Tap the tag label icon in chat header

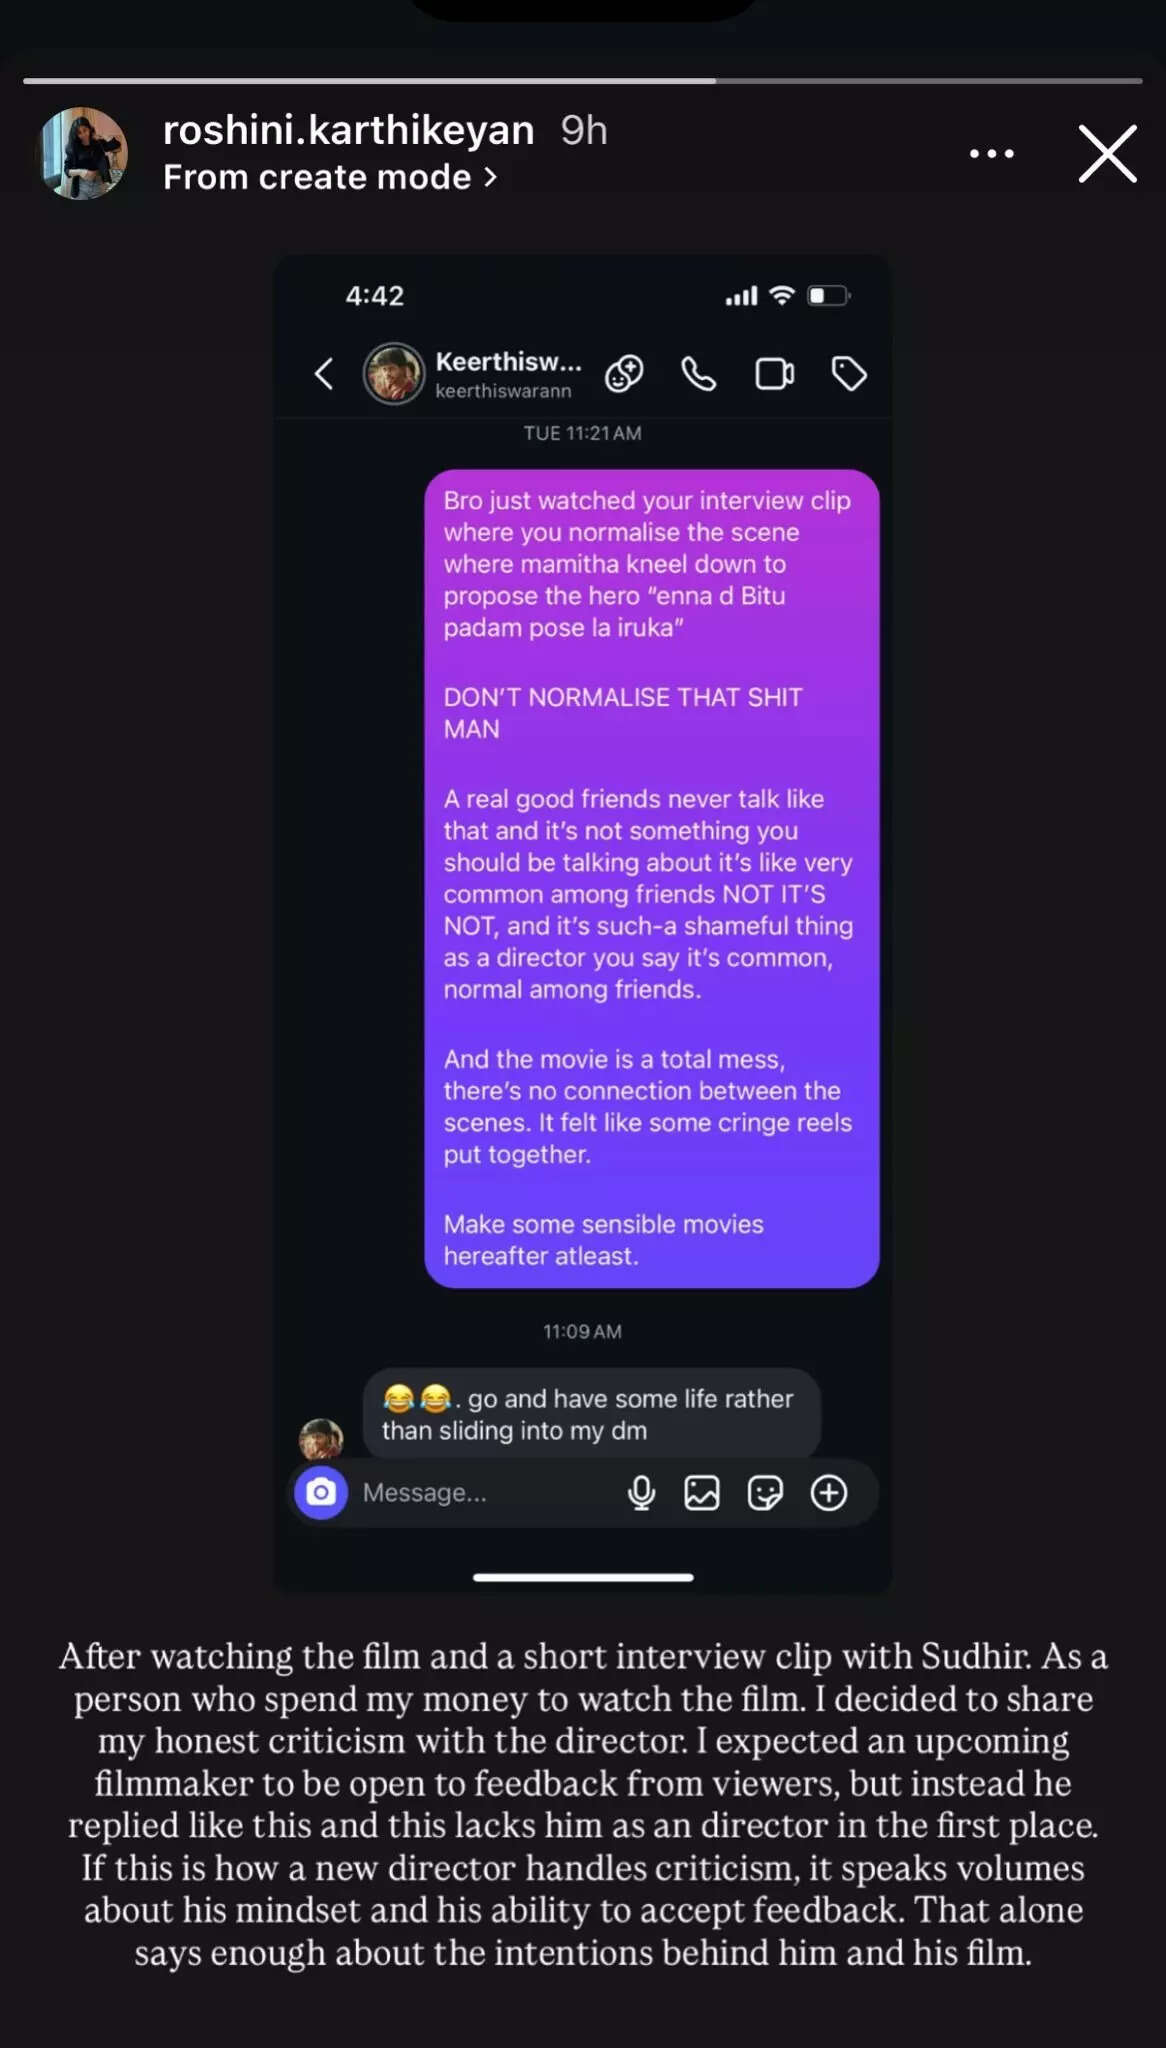[x=849, y=374]
